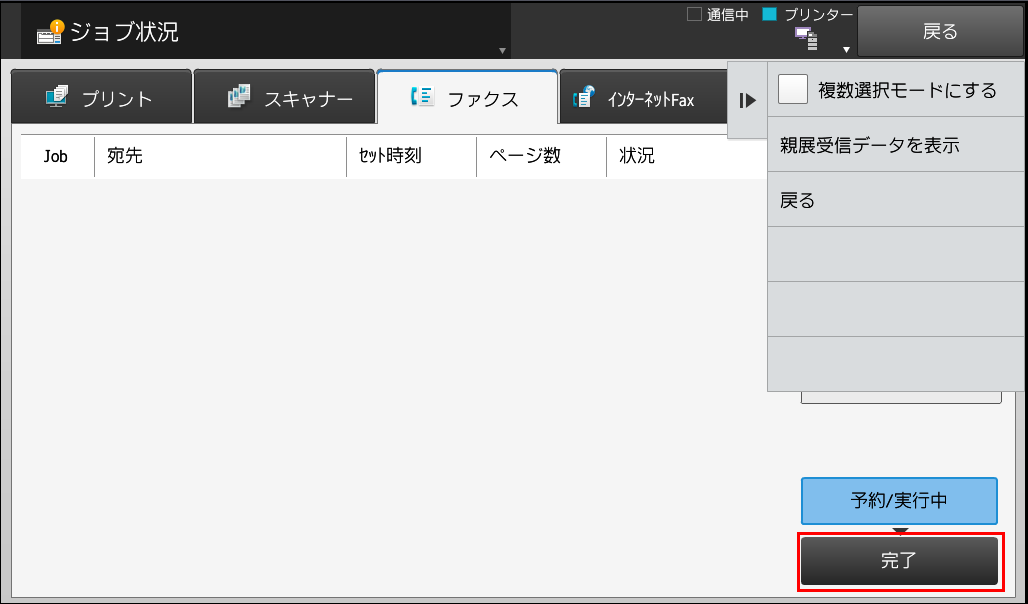Click the プリンター status indicator box
The width and height of the screenshot is (1028, 604).
pos(769,14)
